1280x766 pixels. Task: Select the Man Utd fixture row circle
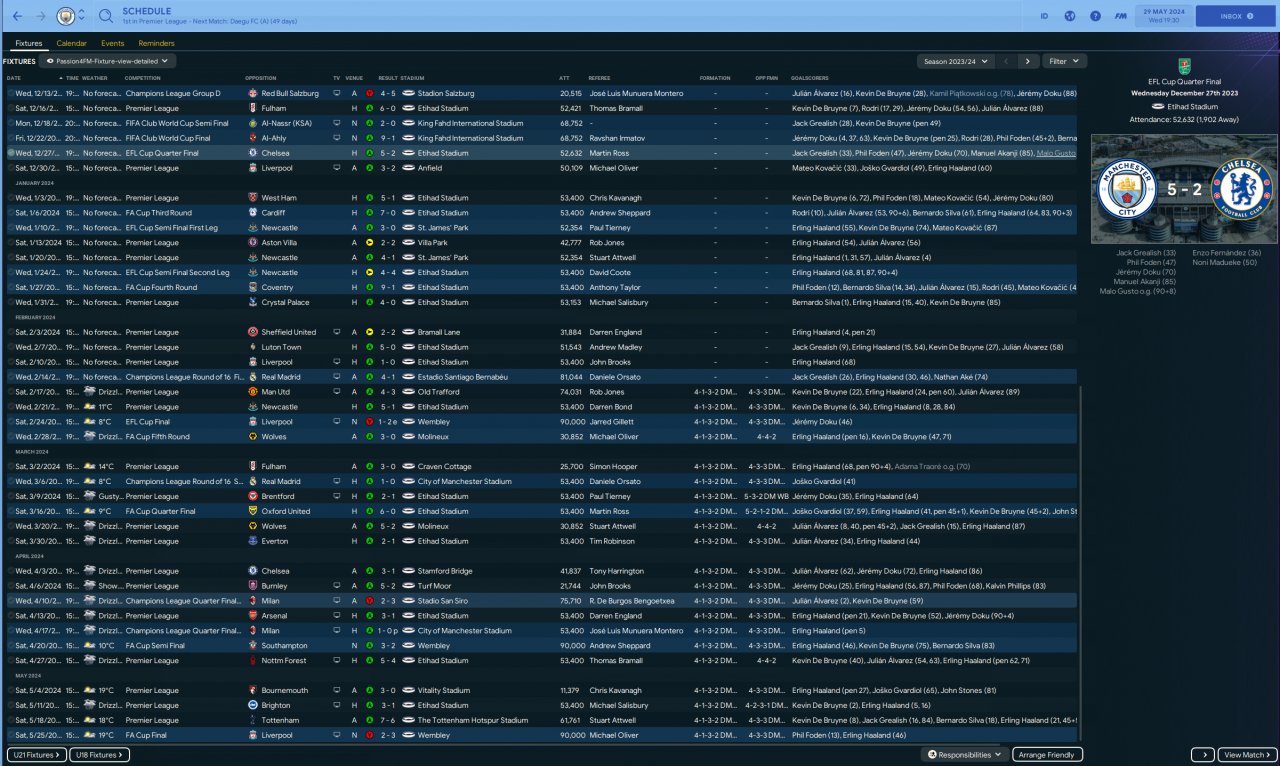point(10,392)
